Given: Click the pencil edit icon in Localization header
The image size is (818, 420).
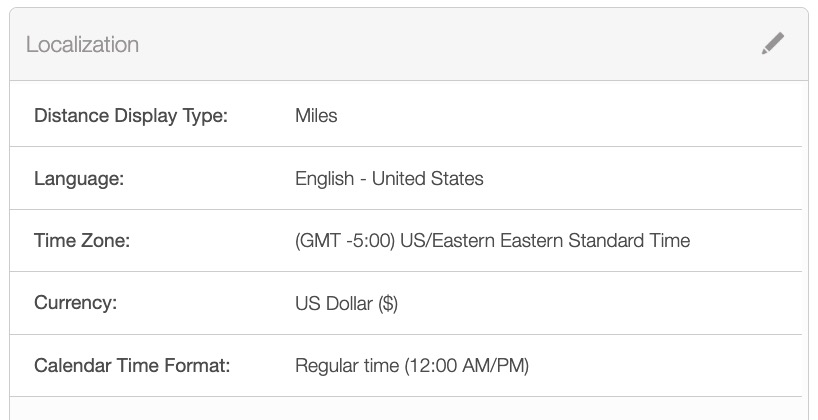Looking at the screenshot, I should click(772, 44).
